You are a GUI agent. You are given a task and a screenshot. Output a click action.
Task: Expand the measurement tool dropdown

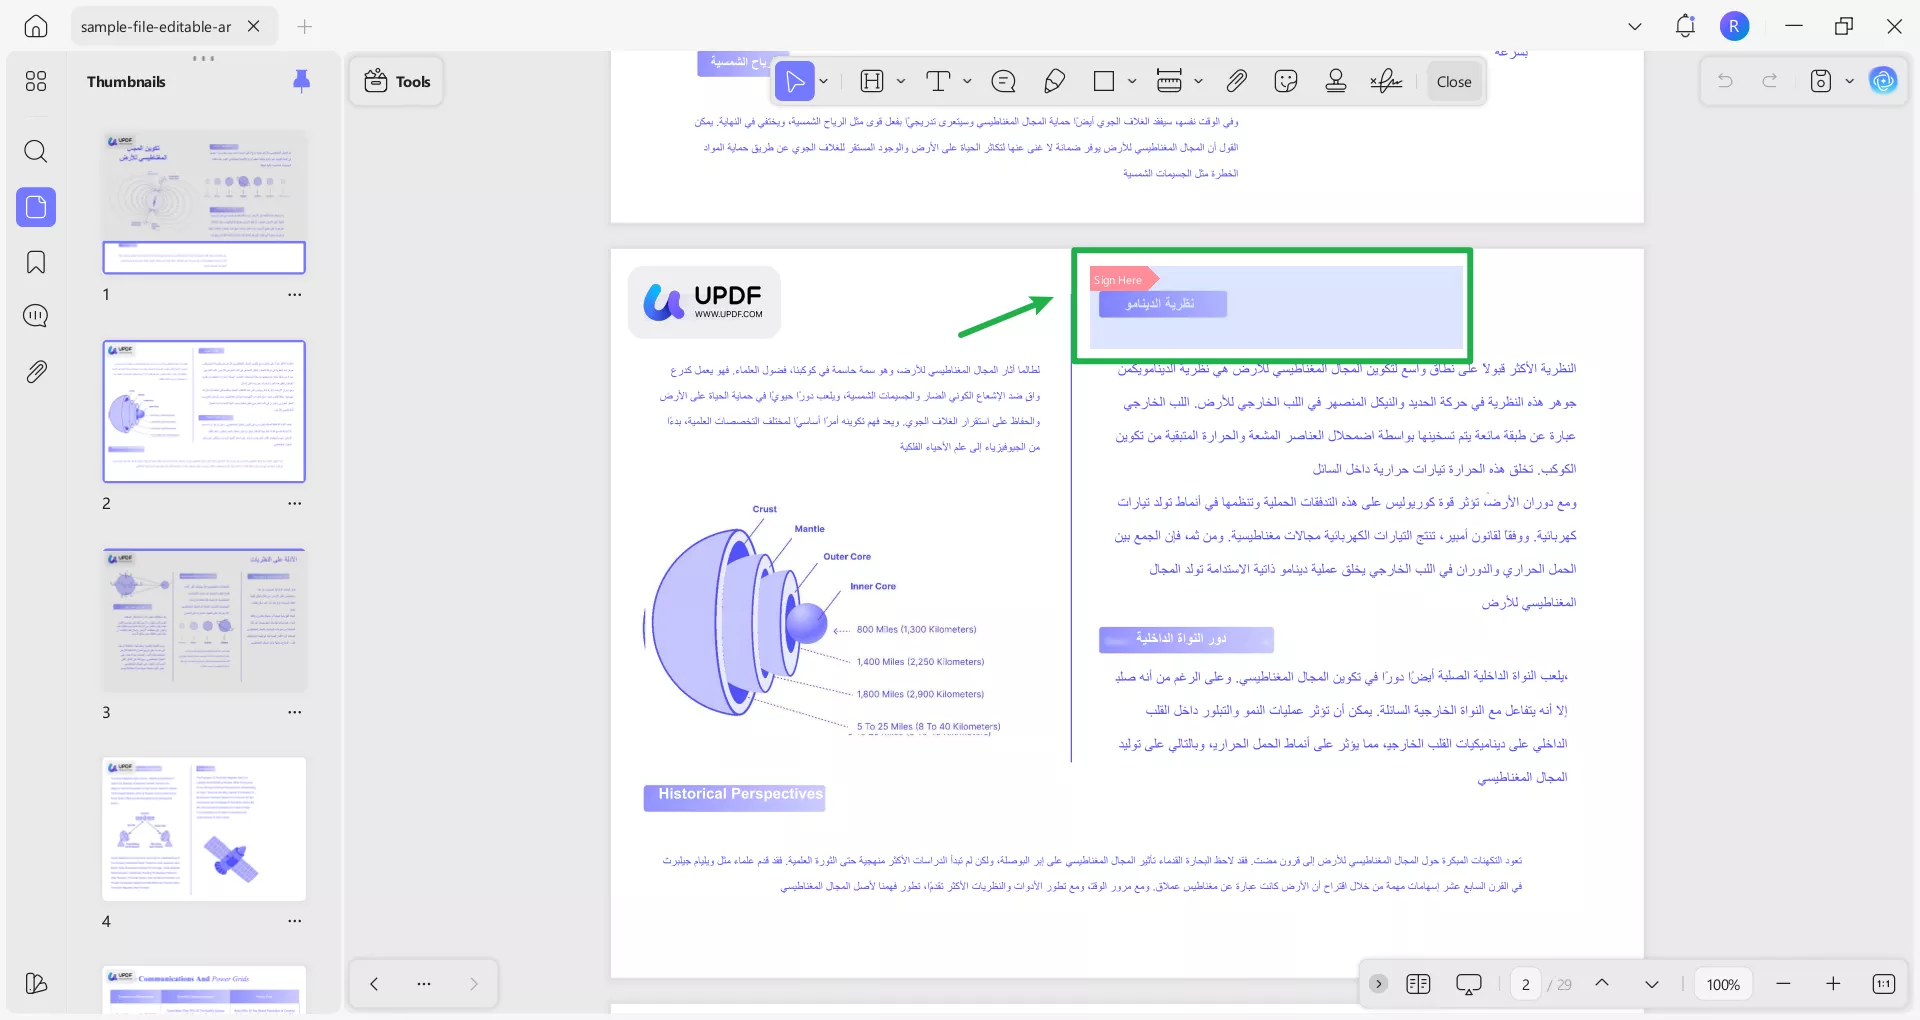1198,81
